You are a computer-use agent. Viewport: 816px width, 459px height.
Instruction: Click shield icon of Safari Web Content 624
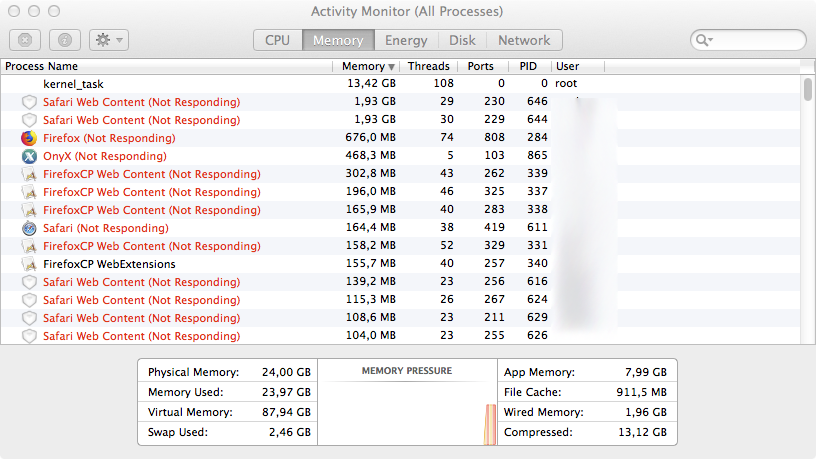point(29,300)
